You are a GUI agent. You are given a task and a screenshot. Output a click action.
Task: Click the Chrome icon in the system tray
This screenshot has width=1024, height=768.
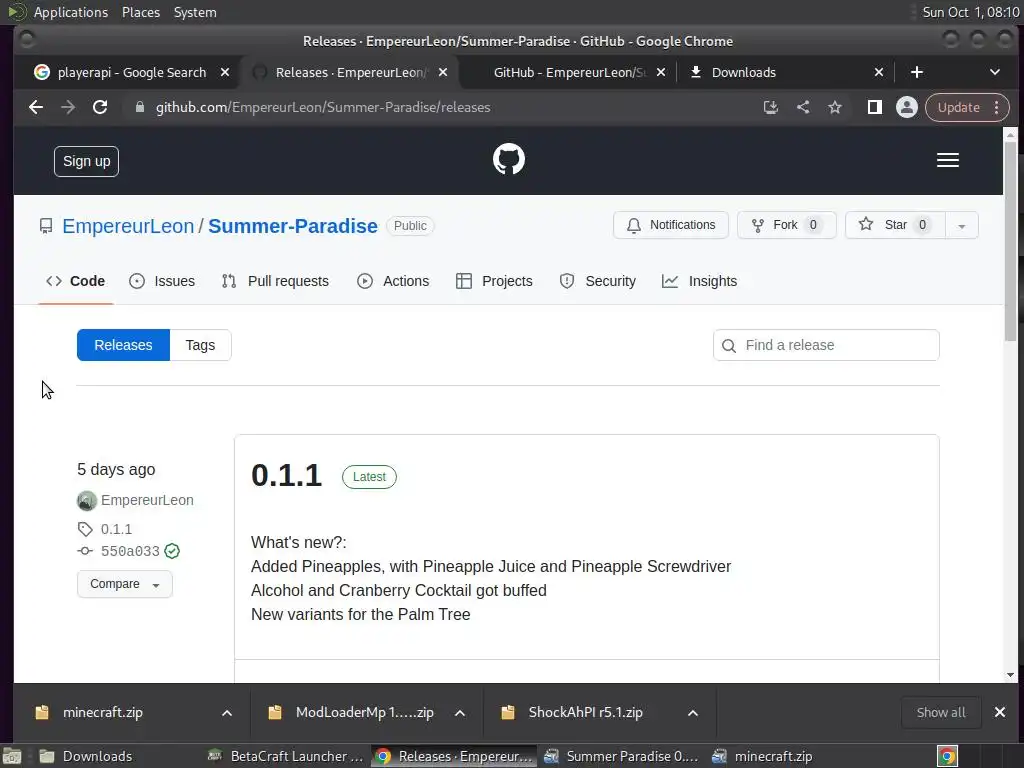tap(947, 756)
